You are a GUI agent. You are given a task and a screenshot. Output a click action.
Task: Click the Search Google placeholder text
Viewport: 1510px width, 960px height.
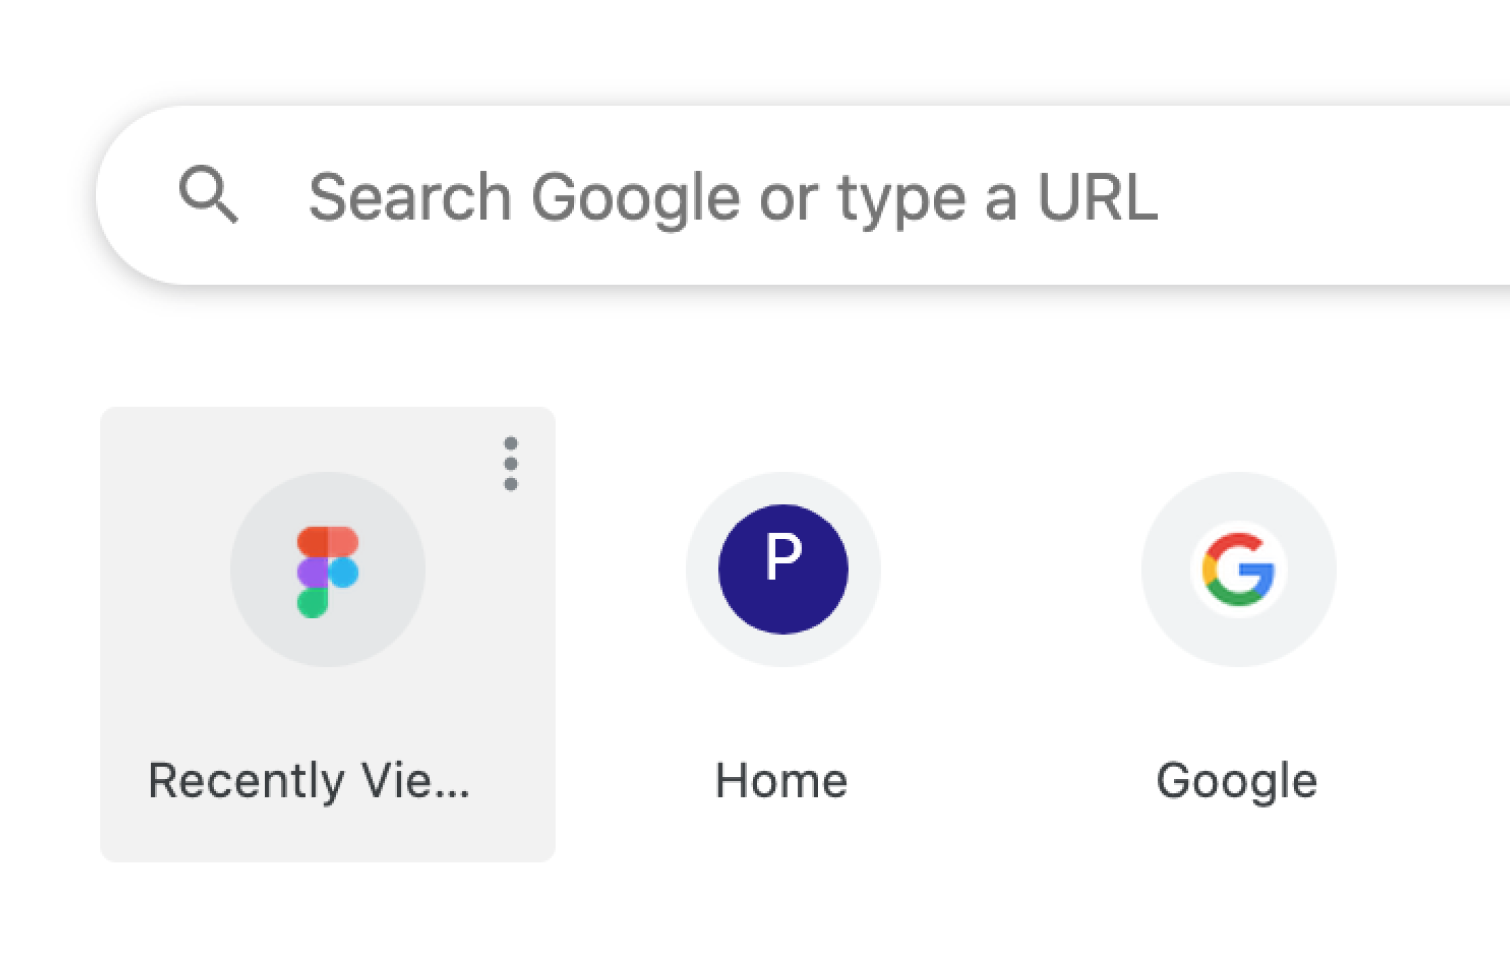pos(733,197)
